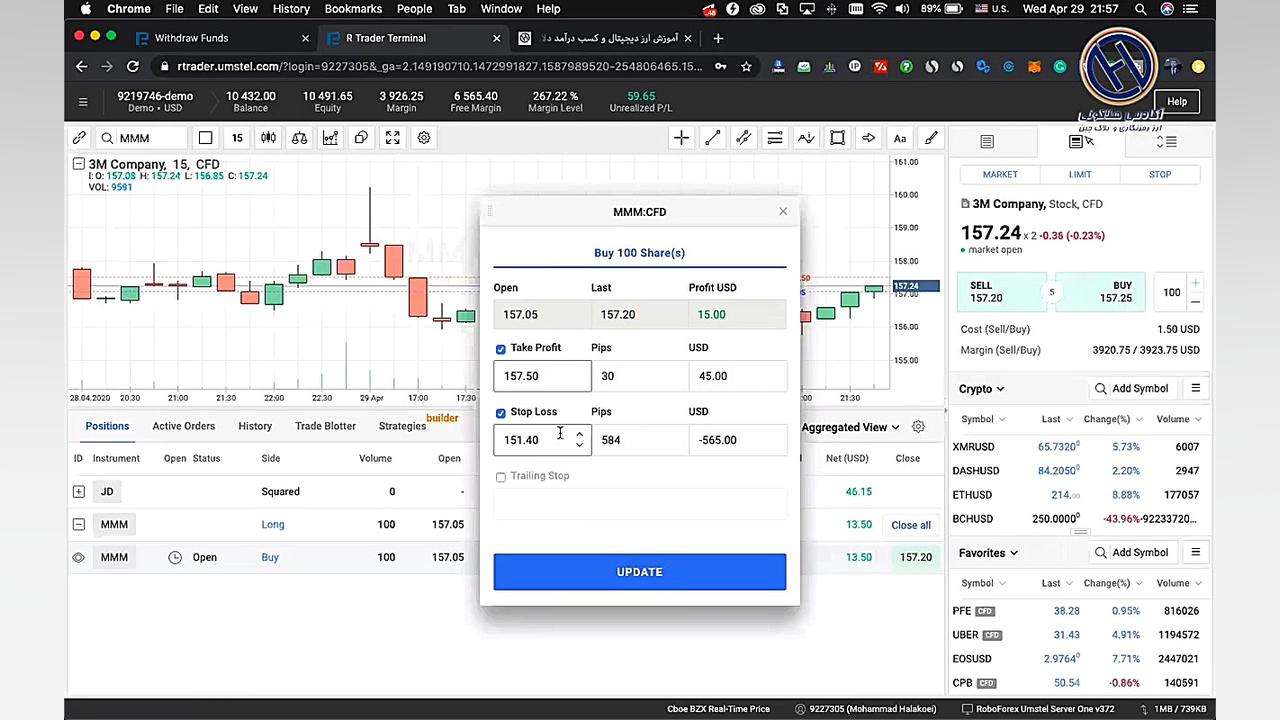Image resolution: width=1280 pixels, height=720 pixels.
Task: Click the Take Profit price field
Action: [x=542, y=376]
